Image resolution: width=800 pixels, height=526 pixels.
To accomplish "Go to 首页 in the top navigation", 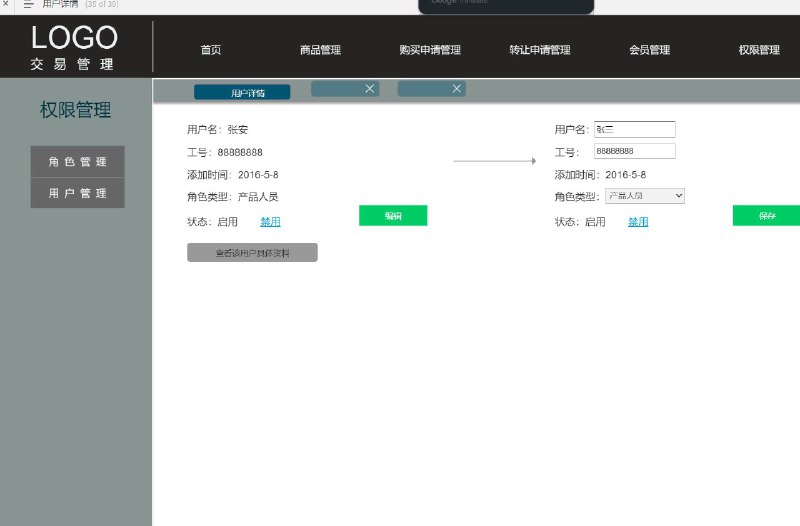I will click(x=211, y=50).
